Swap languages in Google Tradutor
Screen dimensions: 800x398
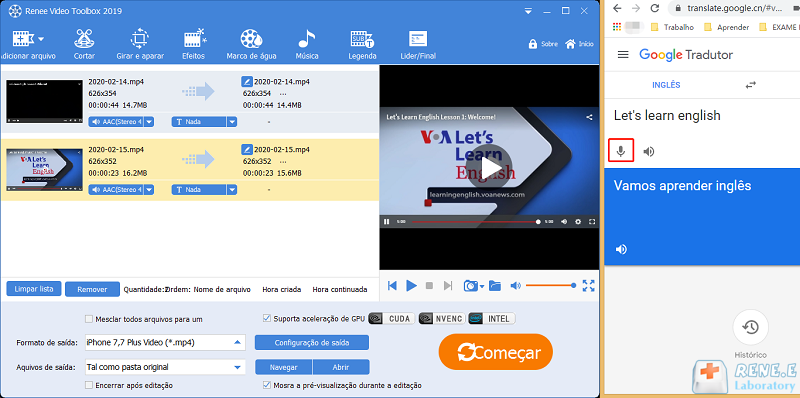(x=750, y=85)
